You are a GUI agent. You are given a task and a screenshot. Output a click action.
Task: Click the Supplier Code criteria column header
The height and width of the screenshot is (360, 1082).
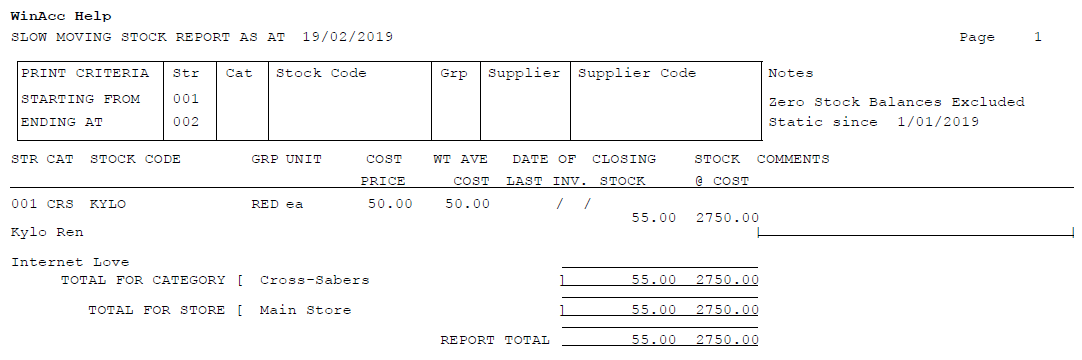(x=637, y=73)
